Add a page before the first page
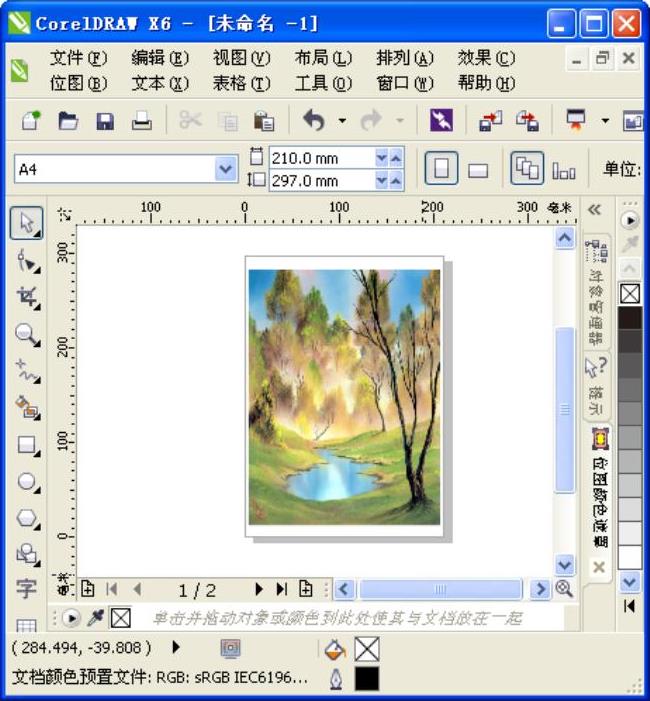 tap(88, 589)
